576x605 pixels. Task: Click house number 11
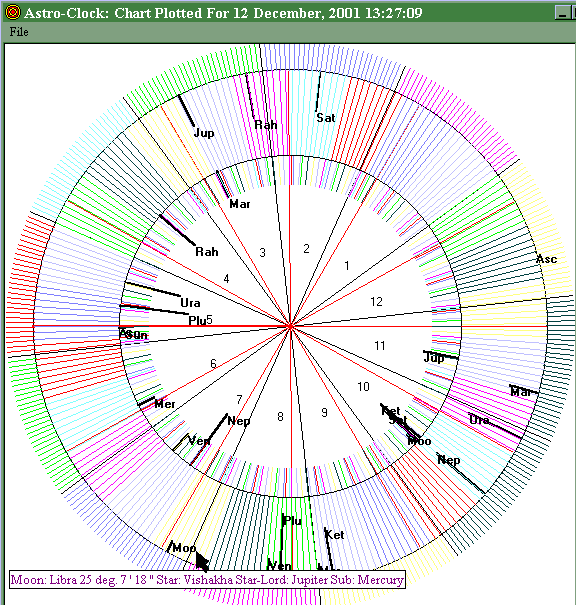[380, 346]
